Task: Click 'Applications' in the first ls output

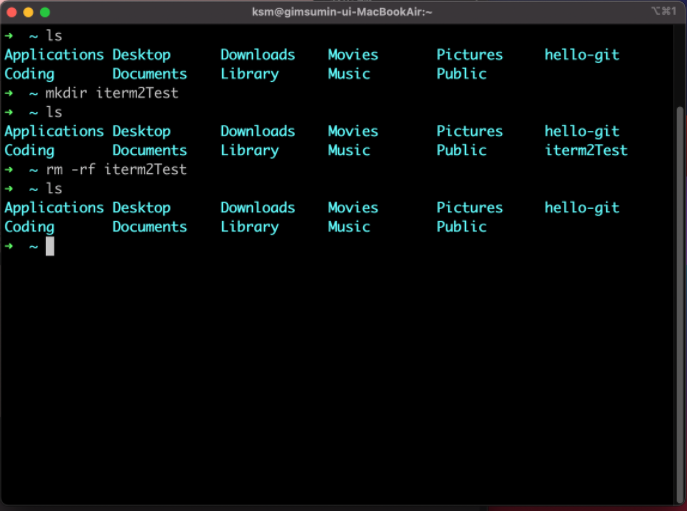Action: pos(54,55)
